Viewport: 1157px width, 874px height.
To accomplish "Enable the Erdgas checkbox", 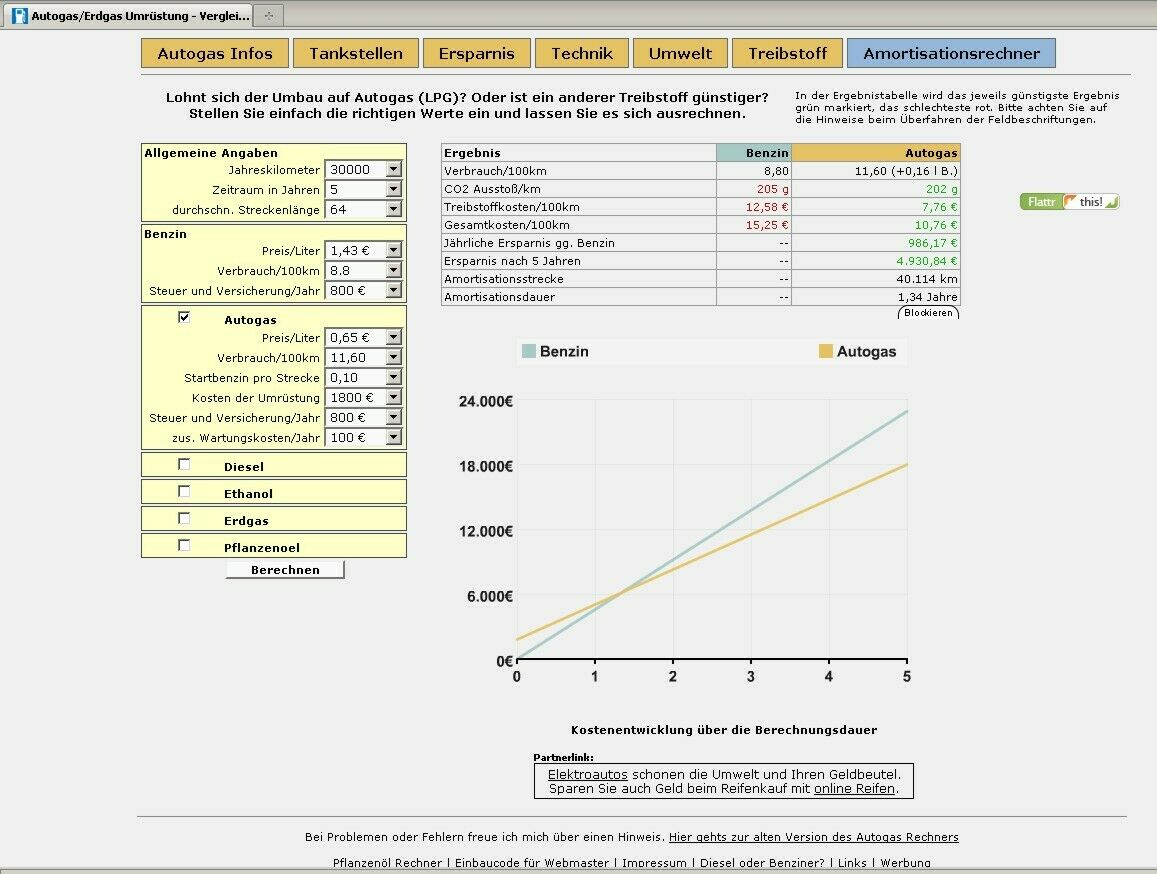I will (x=184, y=518).
